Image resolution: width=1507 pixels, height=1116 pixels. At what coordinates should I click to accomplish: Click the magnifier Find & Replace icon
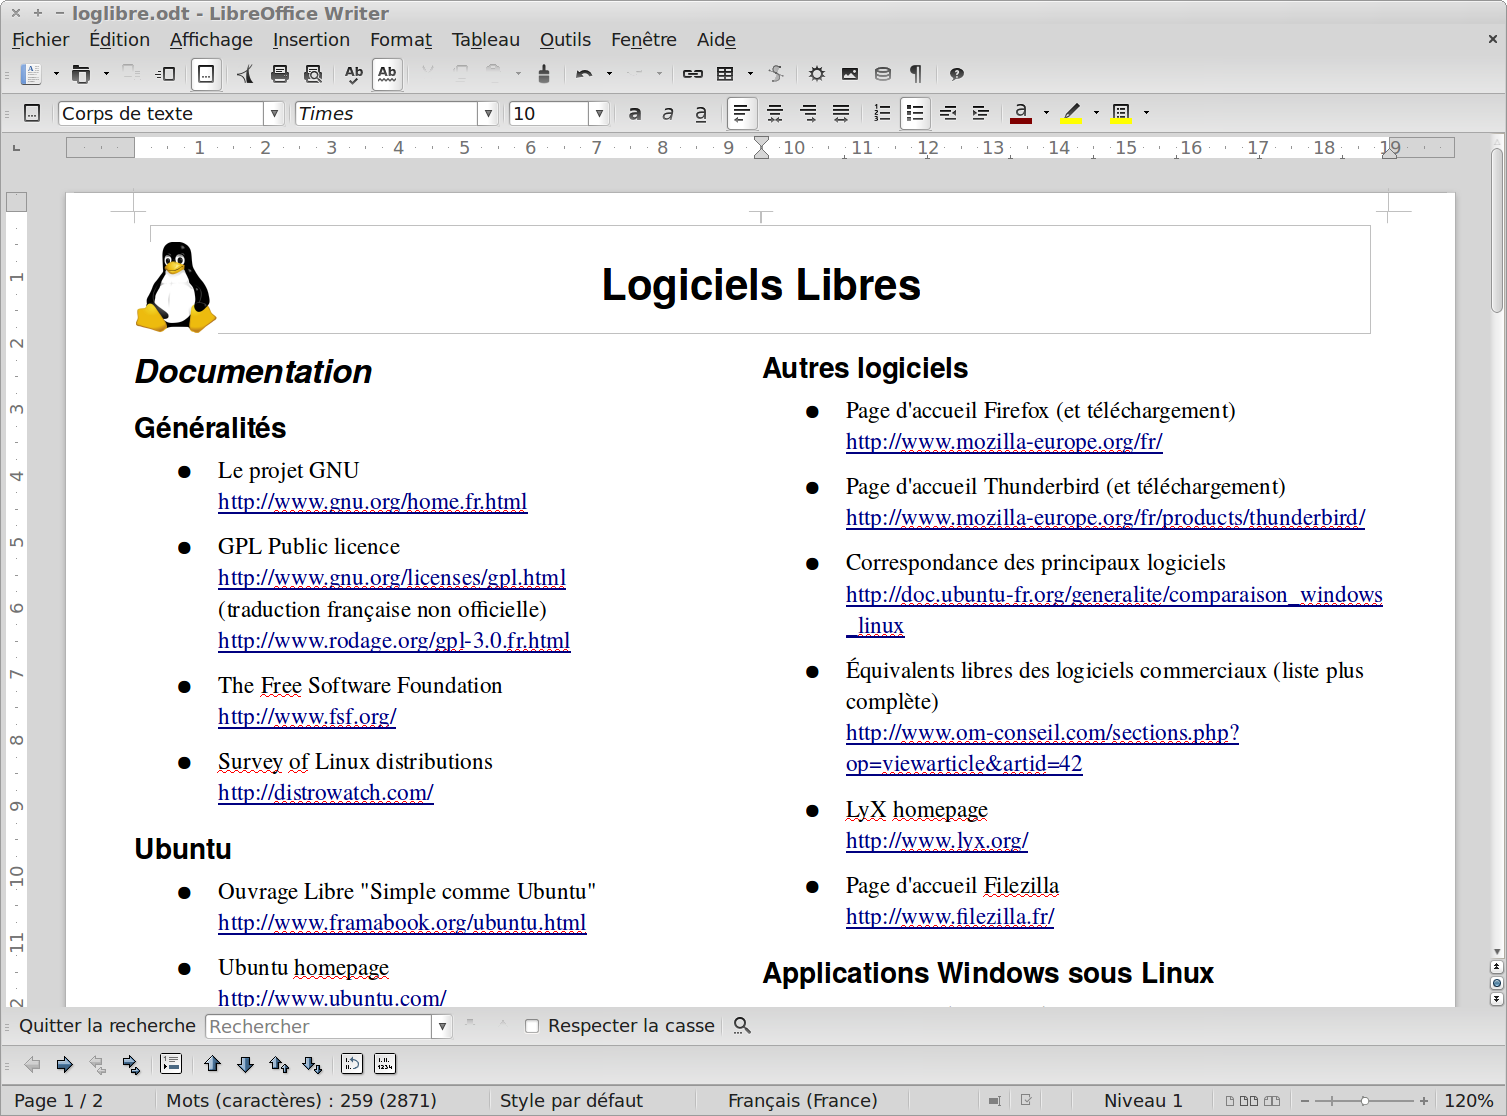[x=742, y=1026]
